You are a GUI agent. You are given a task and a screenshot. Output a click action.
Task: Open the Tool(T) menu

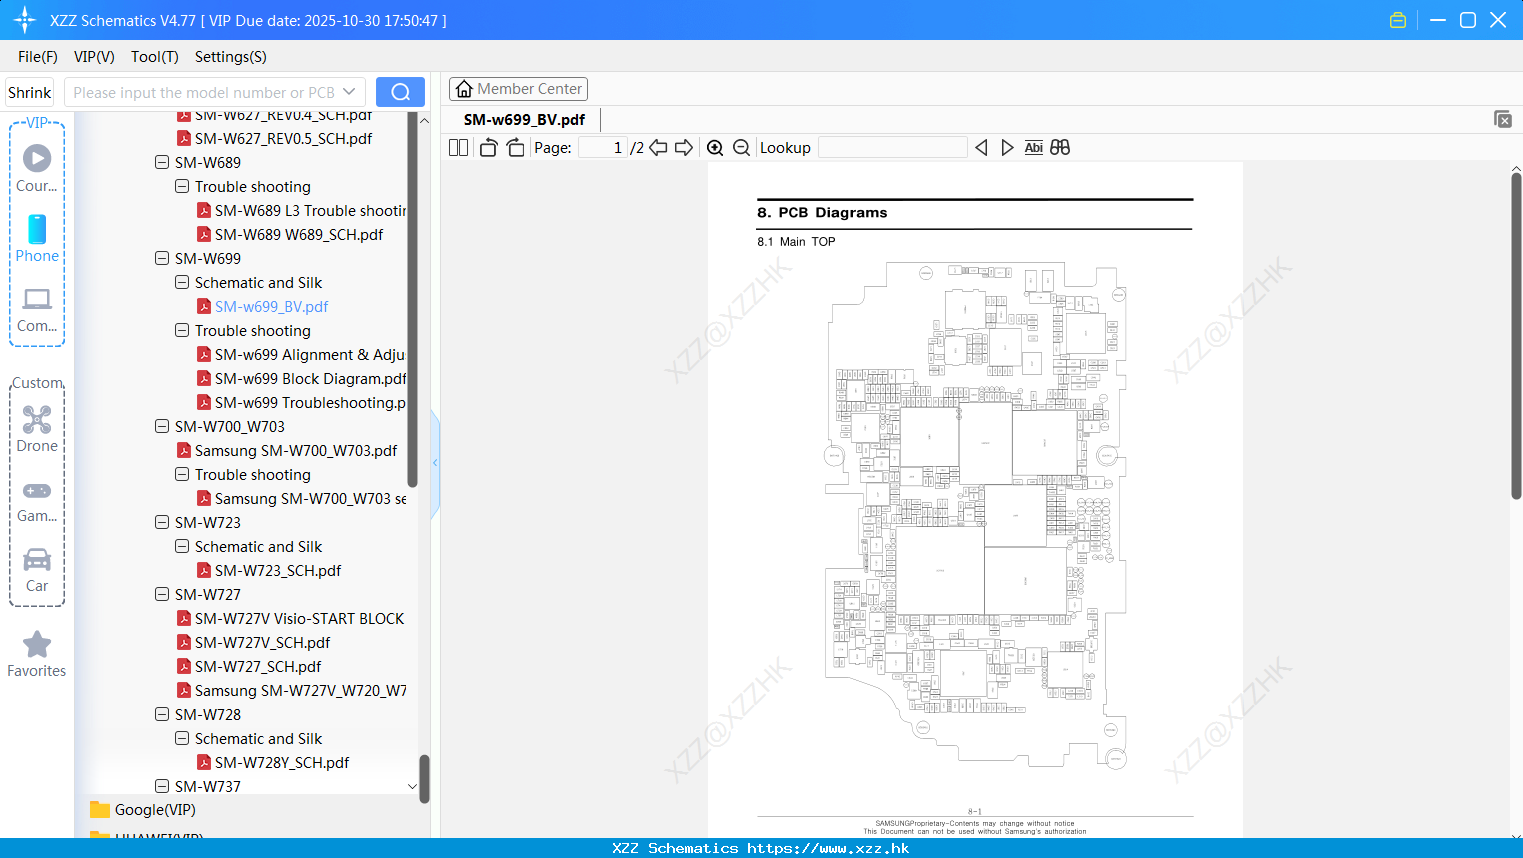(155, 57)
